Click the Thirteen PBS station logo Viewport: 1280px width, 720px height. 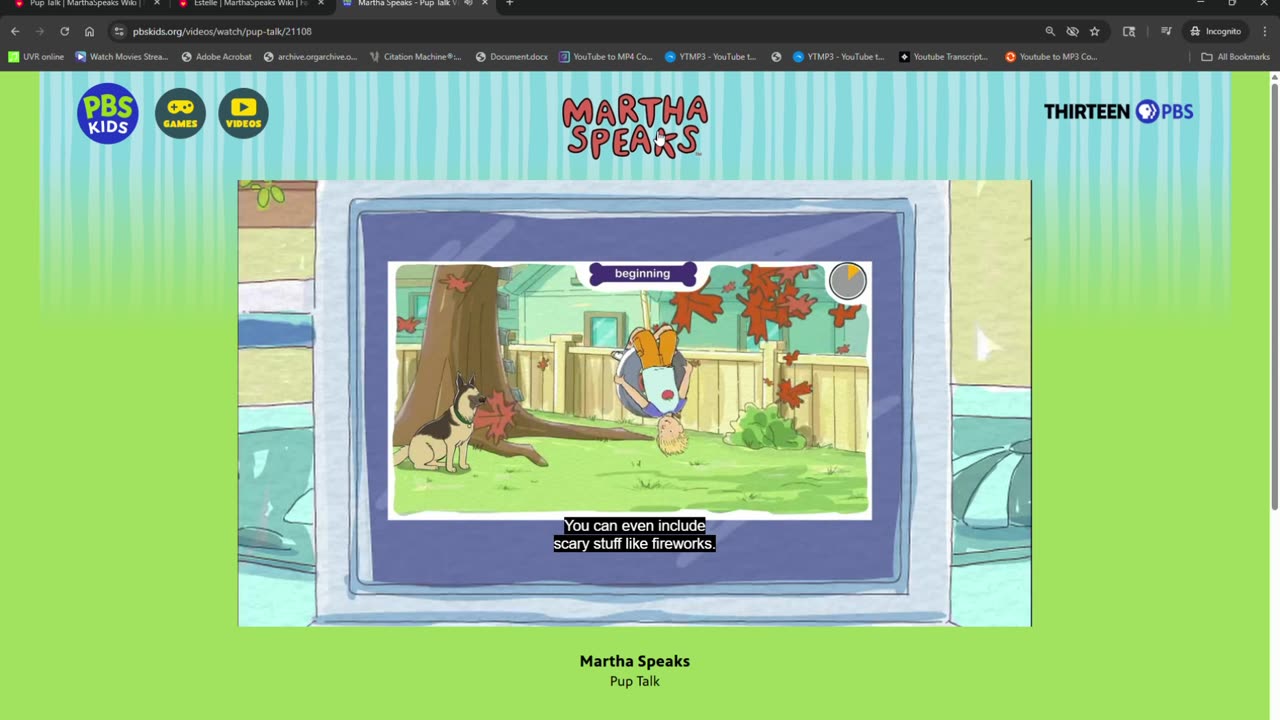1118,111
